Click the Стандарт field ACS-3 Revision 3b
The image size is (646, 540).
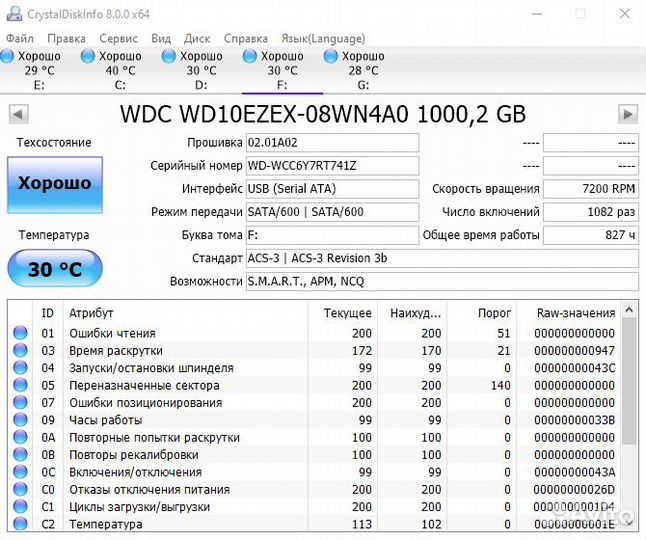pyautogui.click(x=442, y=258)
